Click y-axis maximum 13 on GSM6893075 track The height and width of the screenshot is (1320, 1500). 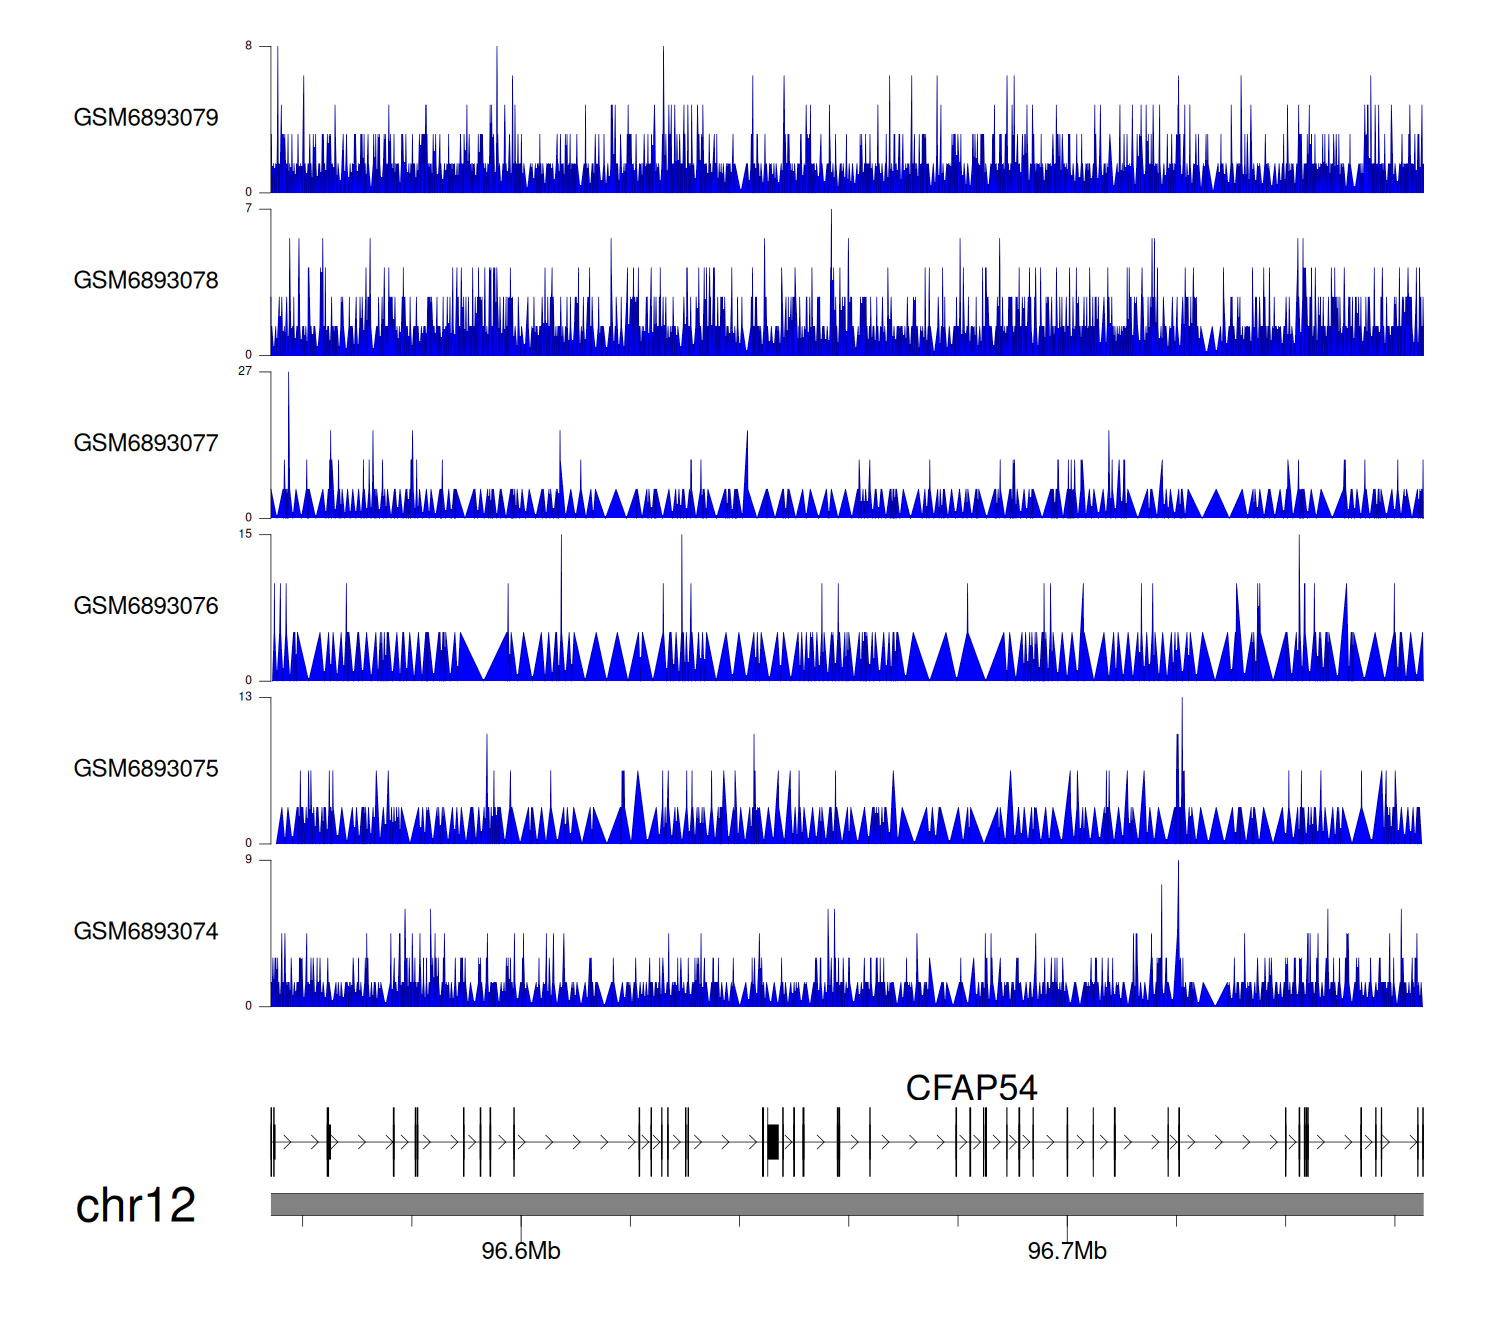(x=245, y=697)
